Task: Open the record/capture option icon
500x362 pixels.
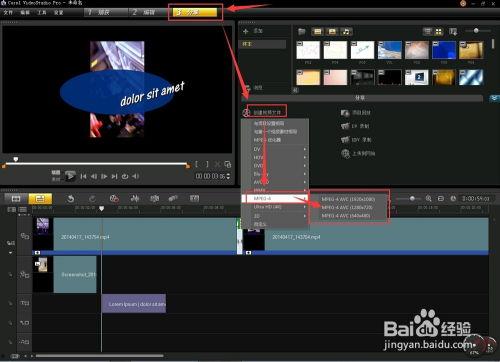Action: pos(114,199)
